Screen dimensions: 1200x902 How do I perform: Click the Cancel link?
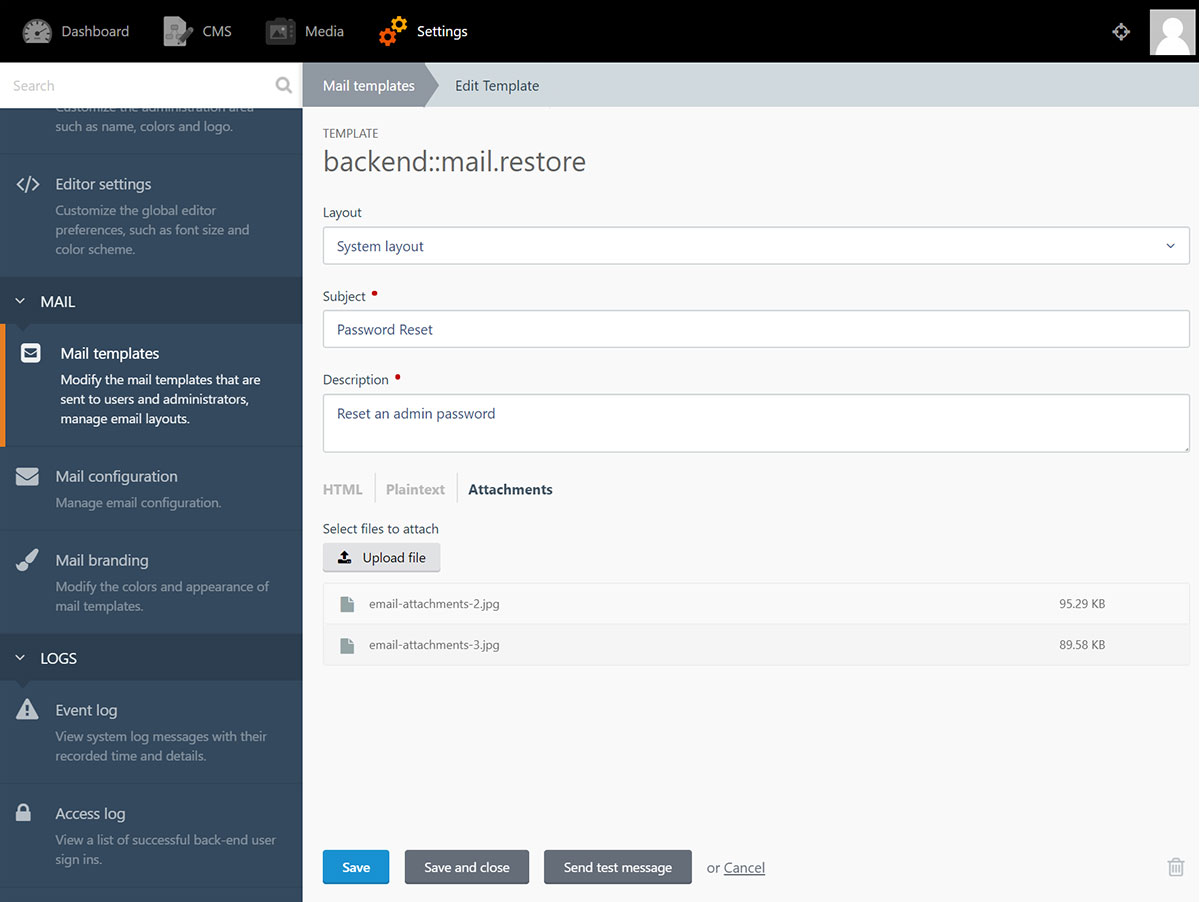(x=744, y=868)
